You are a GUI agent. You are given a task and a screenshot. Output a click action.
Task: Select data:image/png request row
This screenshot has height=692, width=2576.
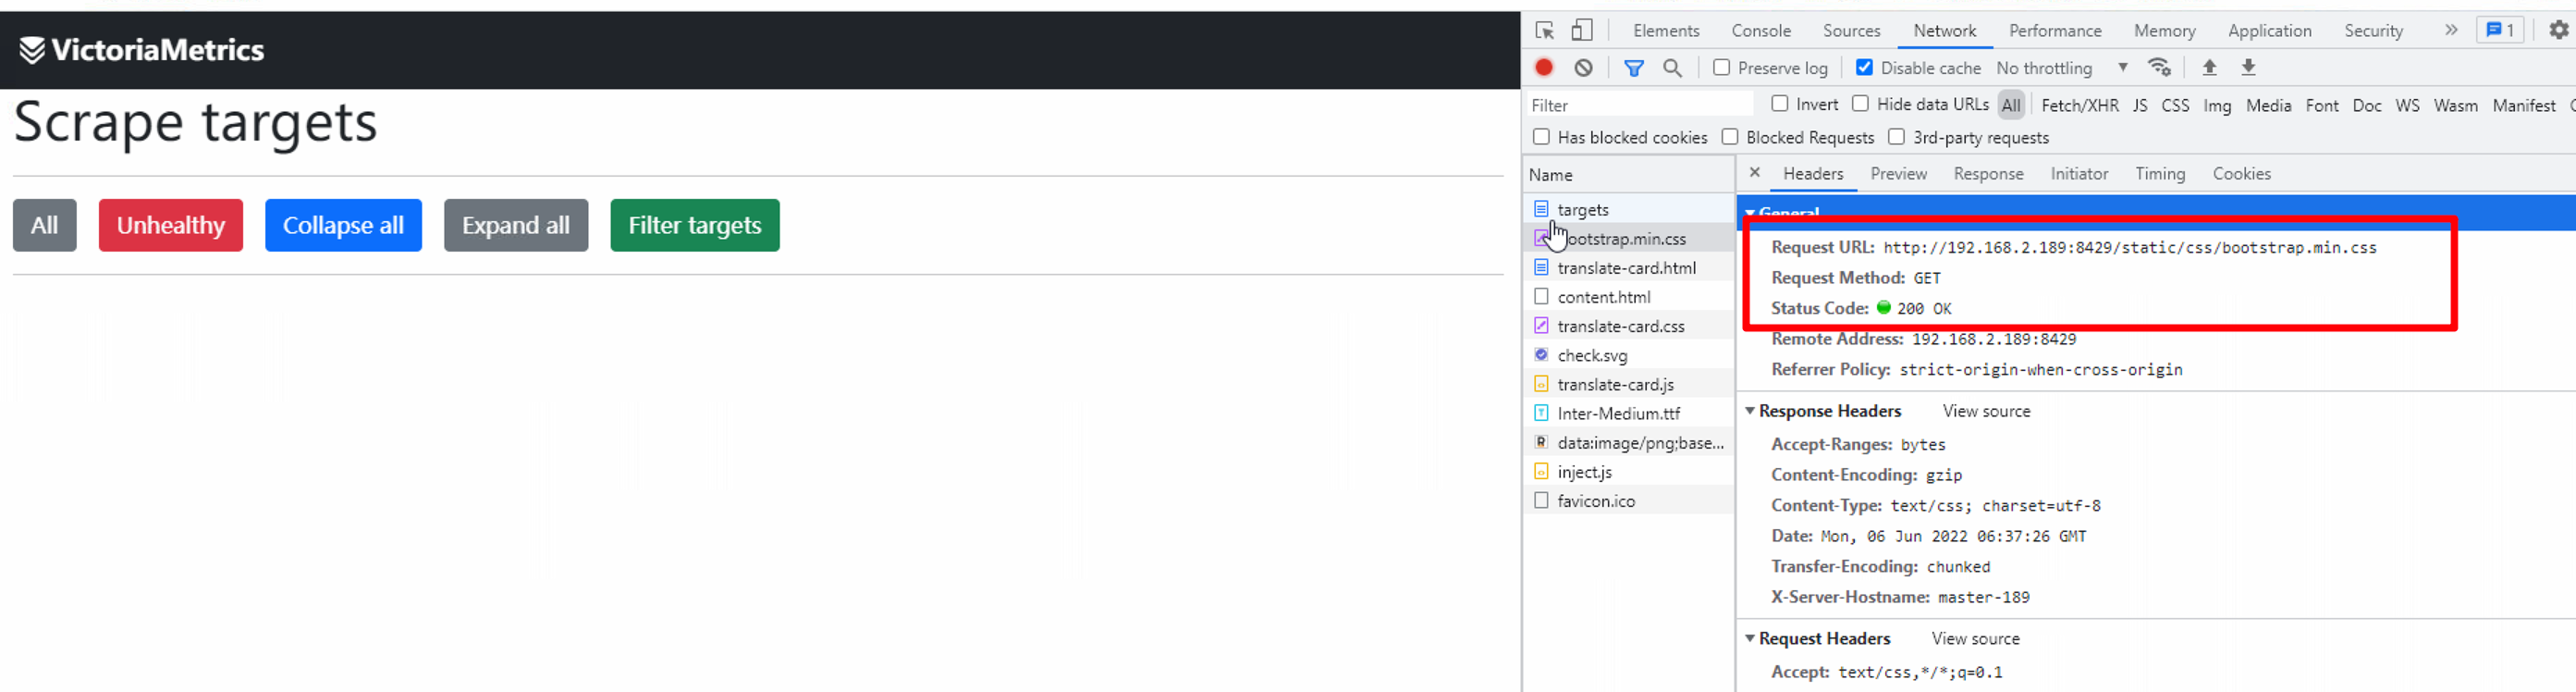pyautogui.click(x=1629, y=442)
